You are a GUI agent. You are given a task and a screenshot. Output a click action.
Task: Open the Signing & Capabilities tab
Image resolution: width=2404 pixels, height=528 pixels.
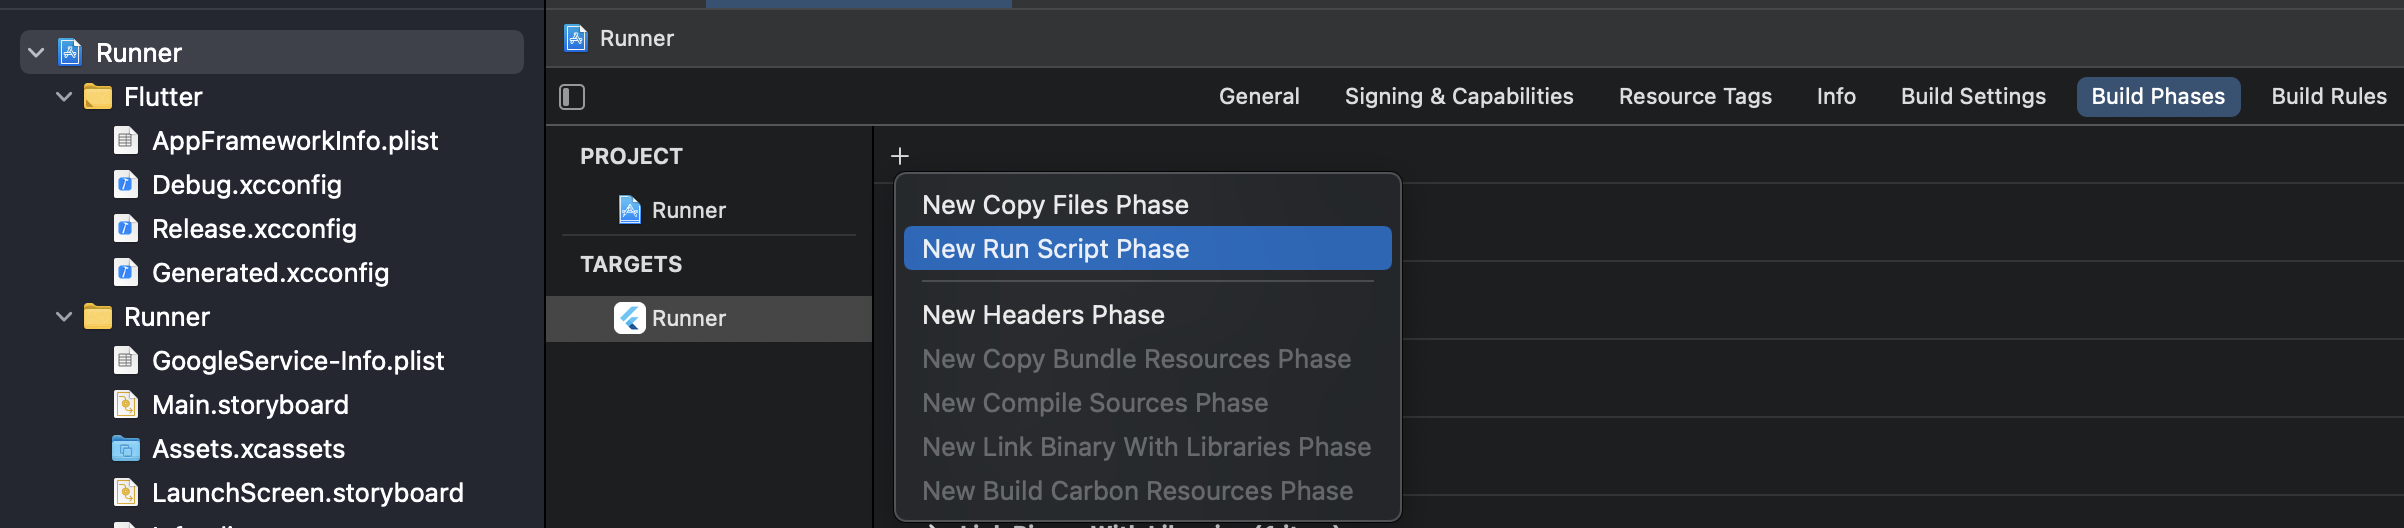pyautogui.click(x=1458, y=97)
